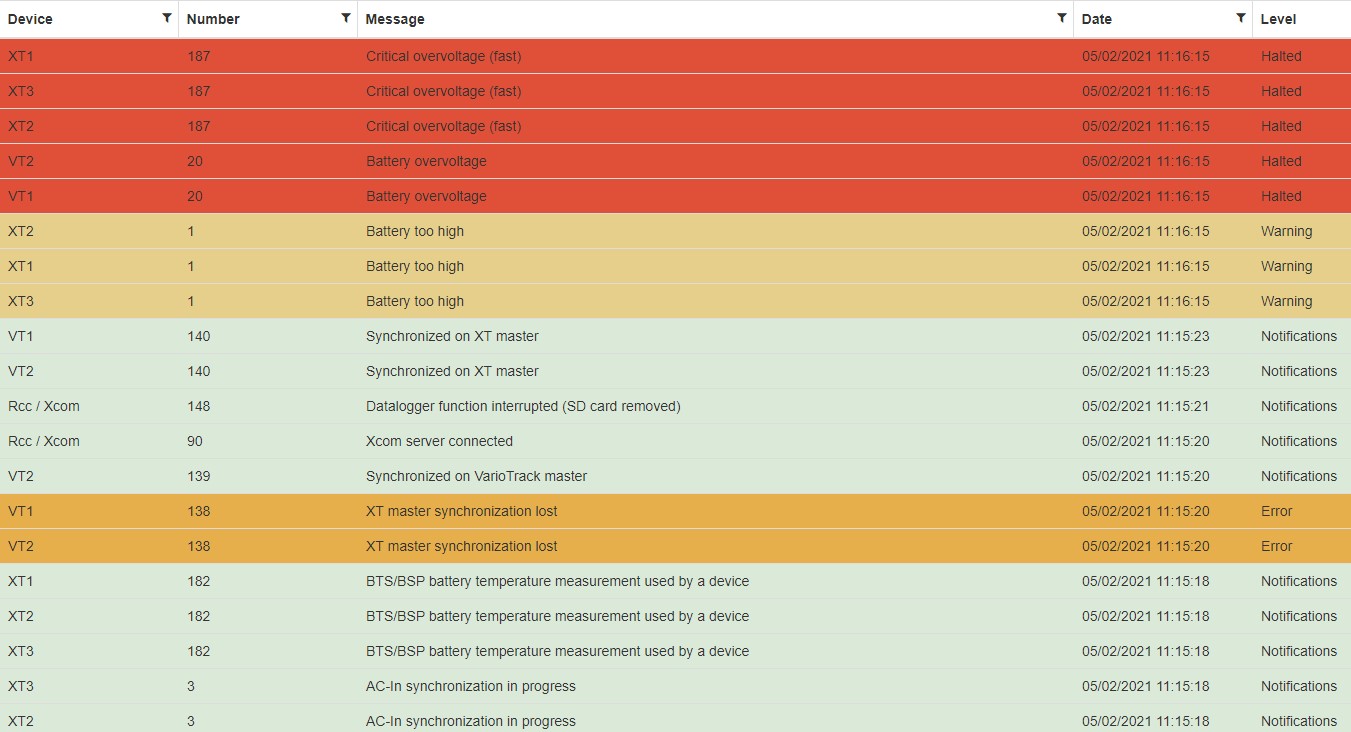Click VT1 XT master synchronization lost message

coord(461,511)
